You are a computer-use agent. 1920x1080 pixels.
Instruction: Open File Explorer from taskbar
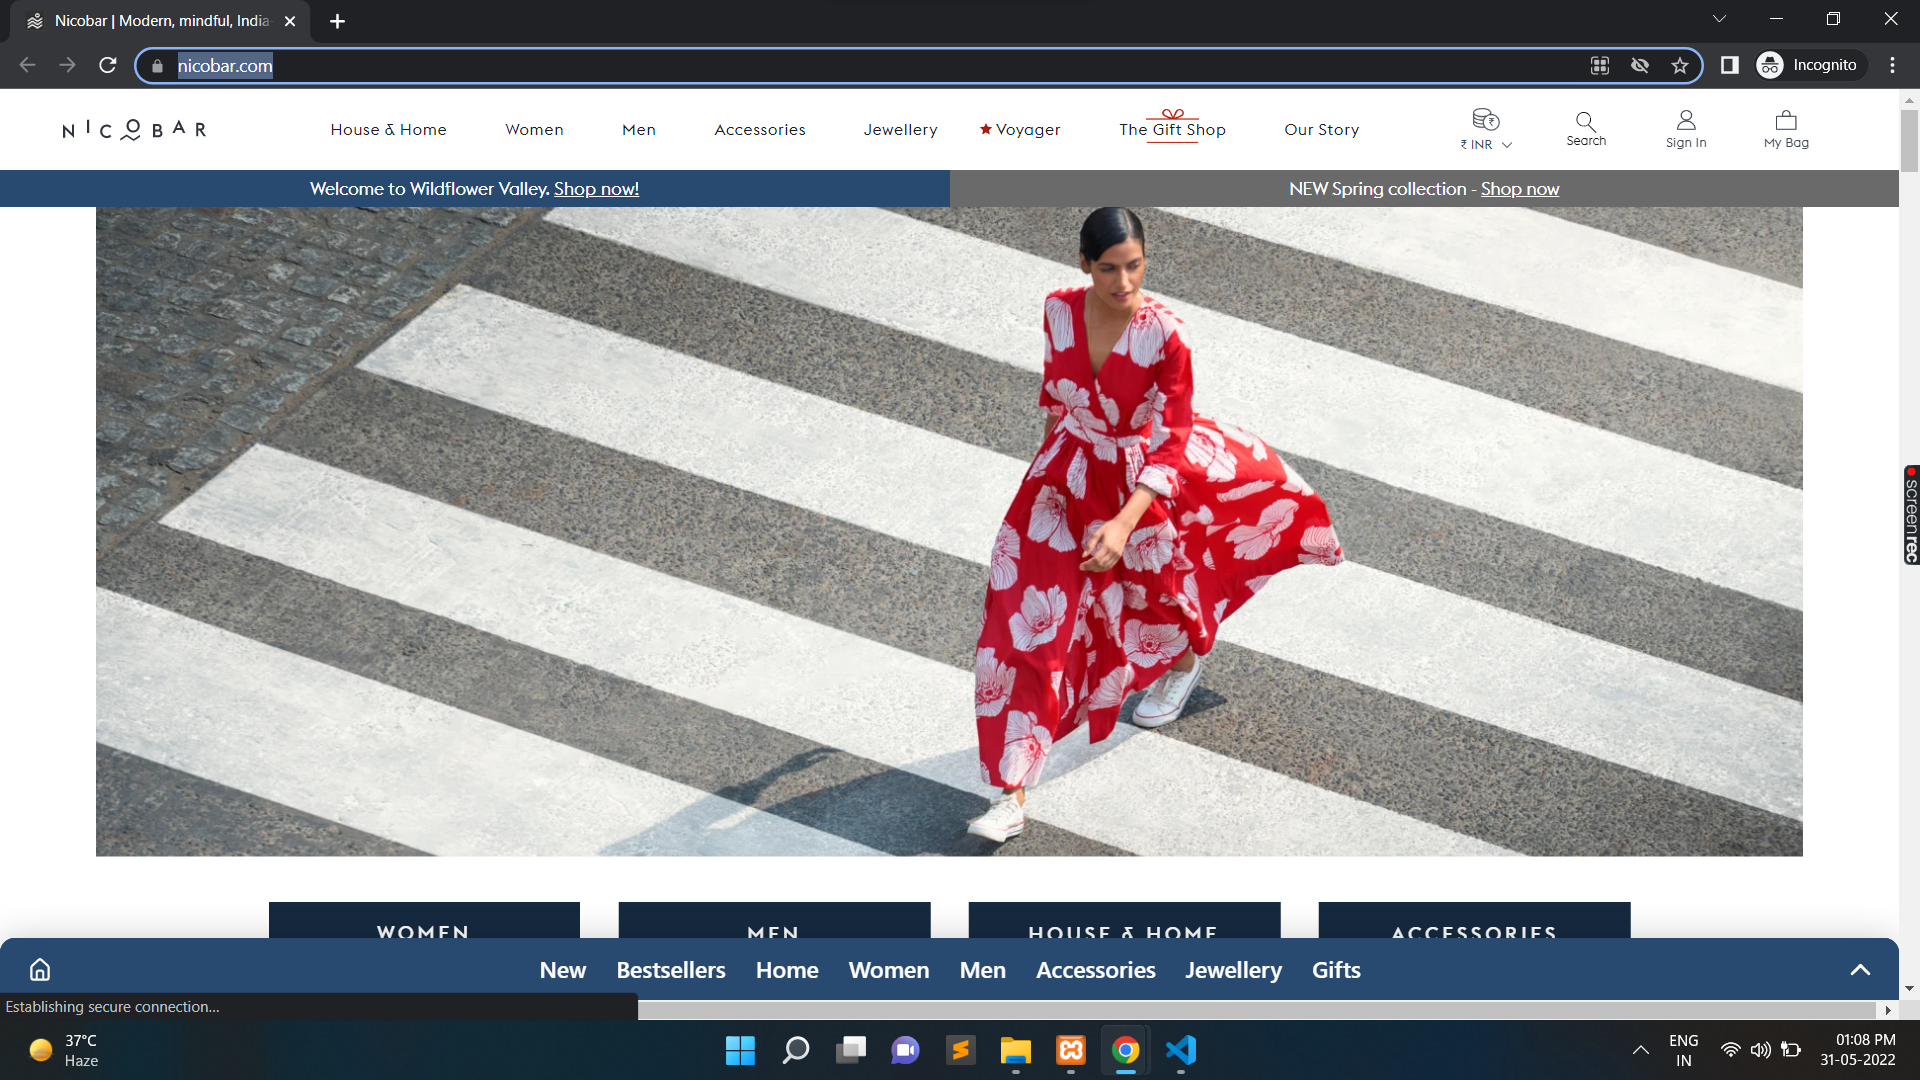(x=1016, y=1050)
